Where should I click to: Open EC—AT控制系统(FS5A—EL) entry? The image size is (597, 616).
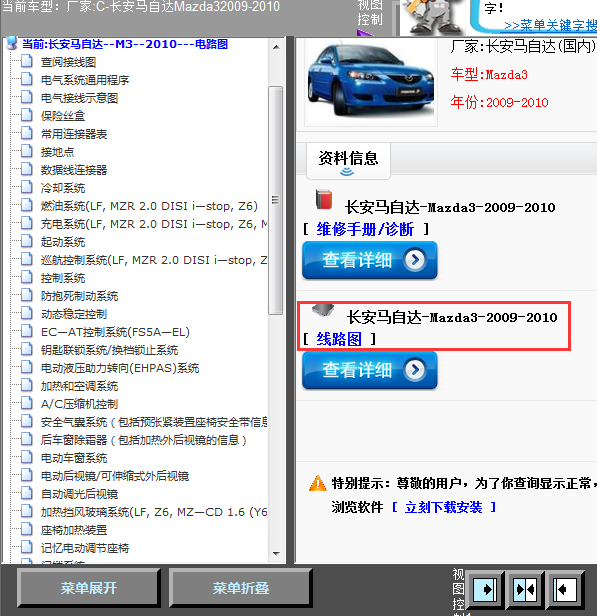click(x=115, y=332)
